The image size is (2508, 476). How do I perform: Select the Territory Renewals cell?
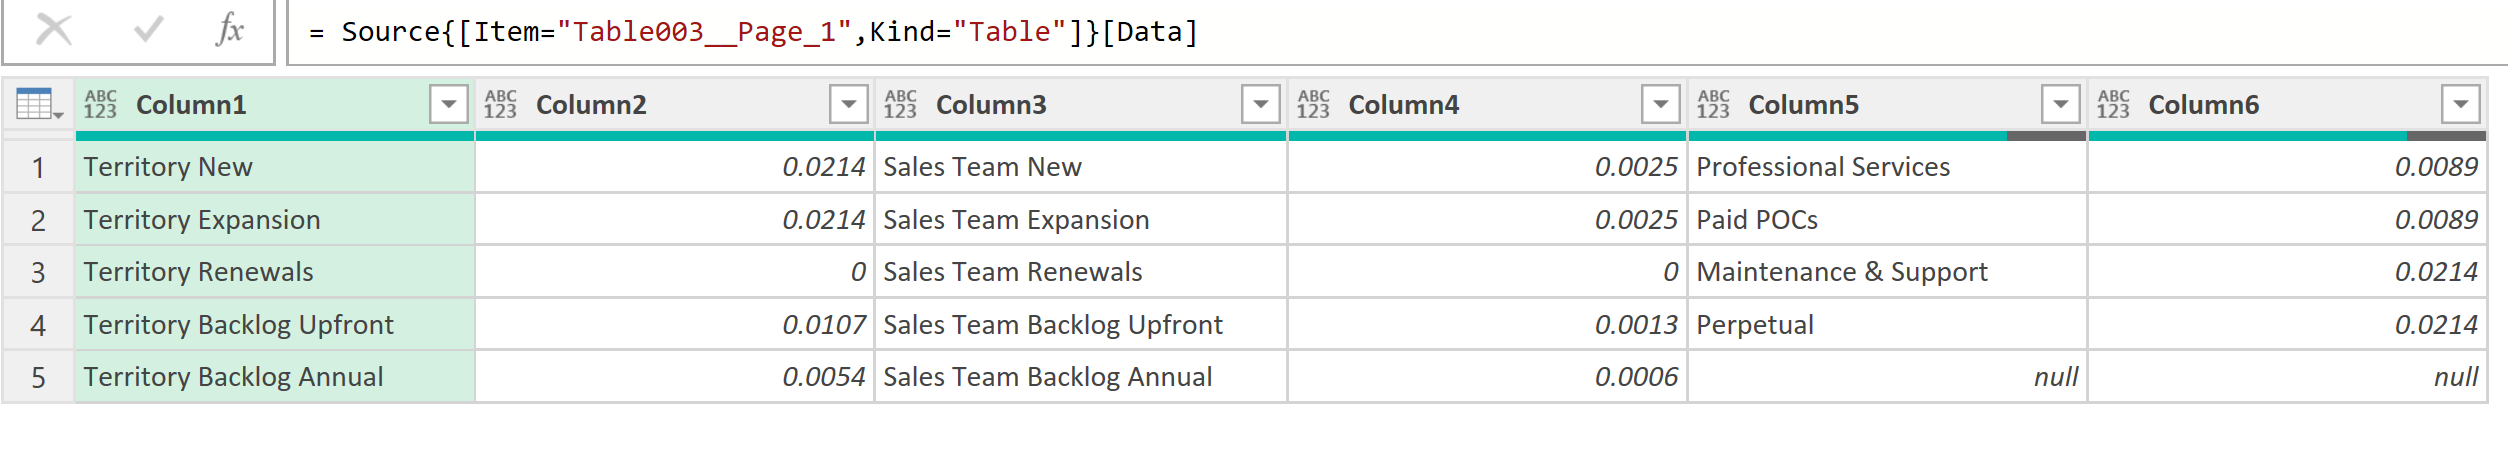coord(275,272)
